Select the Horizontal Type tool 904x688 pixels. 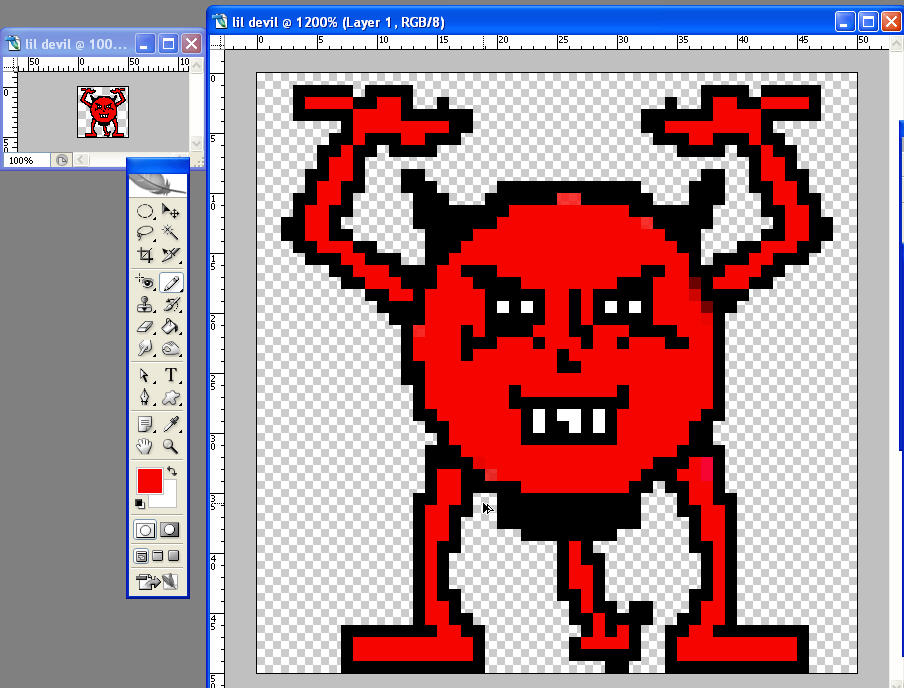(170, 375)
